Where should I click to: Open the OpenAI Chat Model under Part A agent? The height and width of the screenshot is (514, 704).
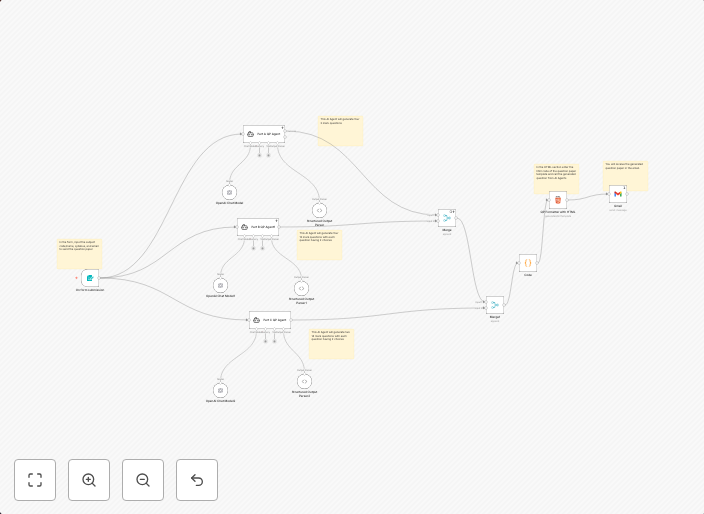229,192
